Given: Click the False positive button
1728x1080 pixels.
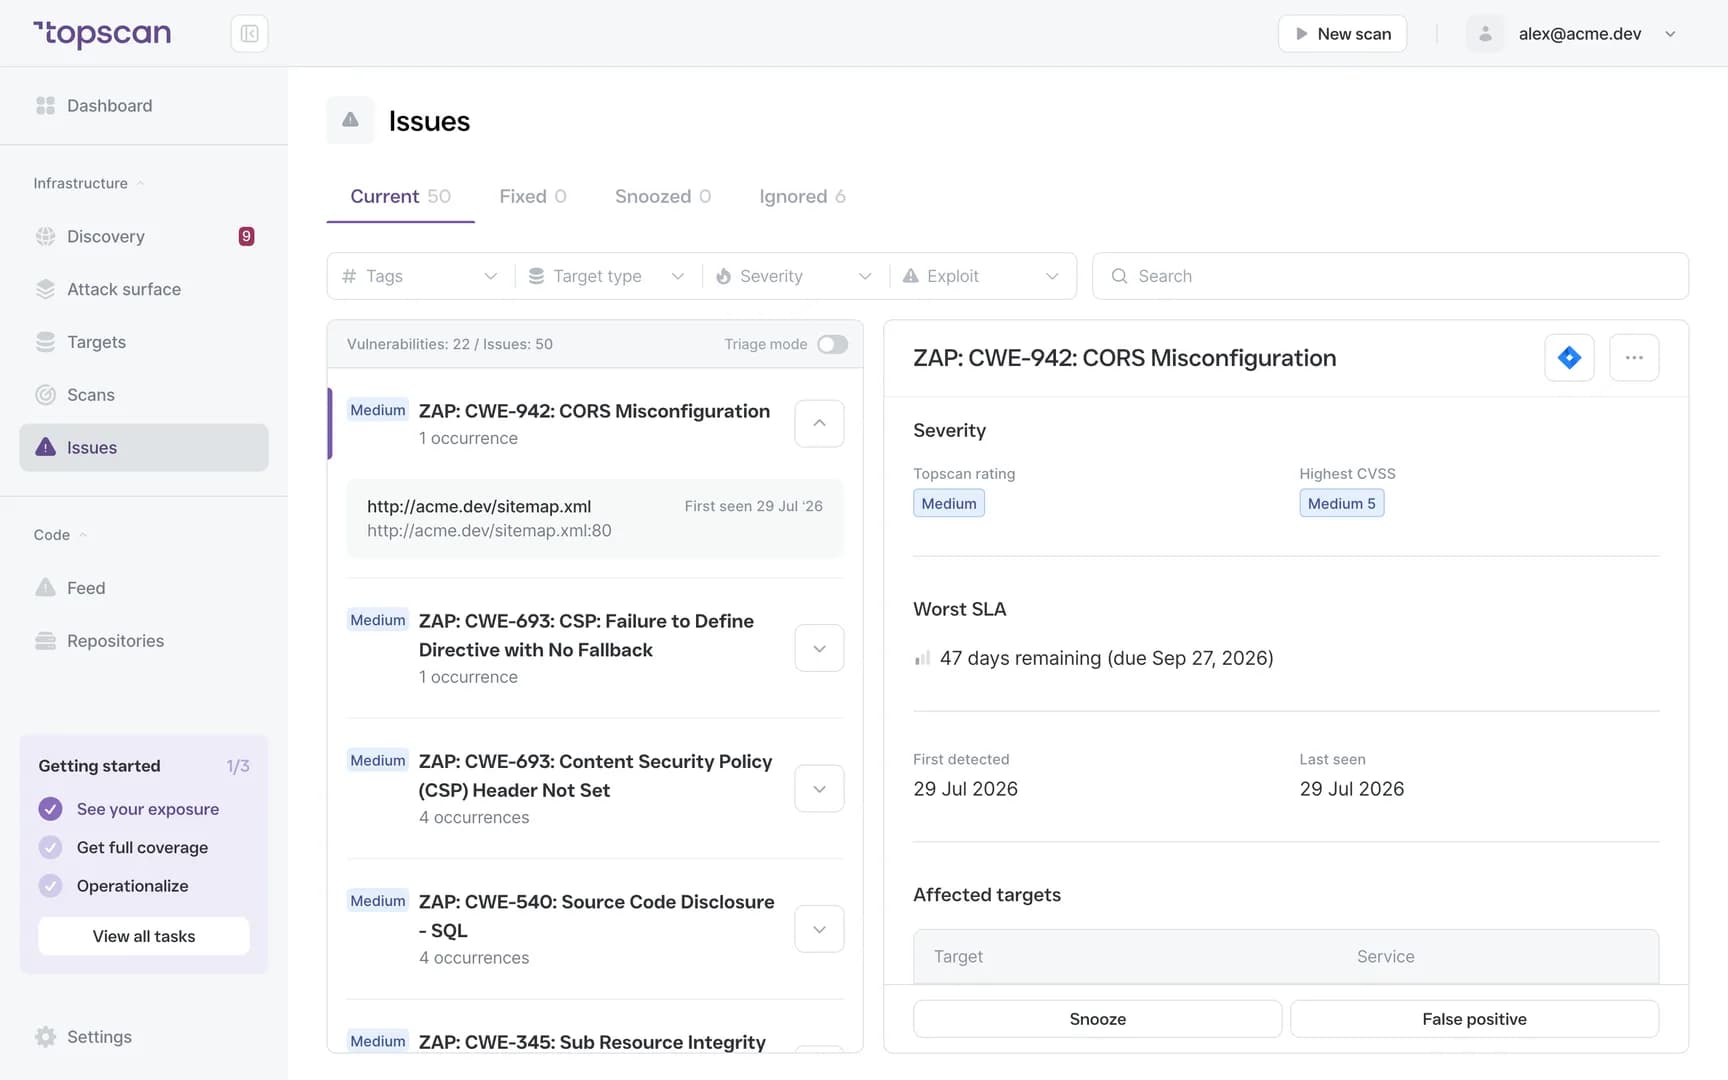Looking at the screenshot, I should tap(1474, 1019).
